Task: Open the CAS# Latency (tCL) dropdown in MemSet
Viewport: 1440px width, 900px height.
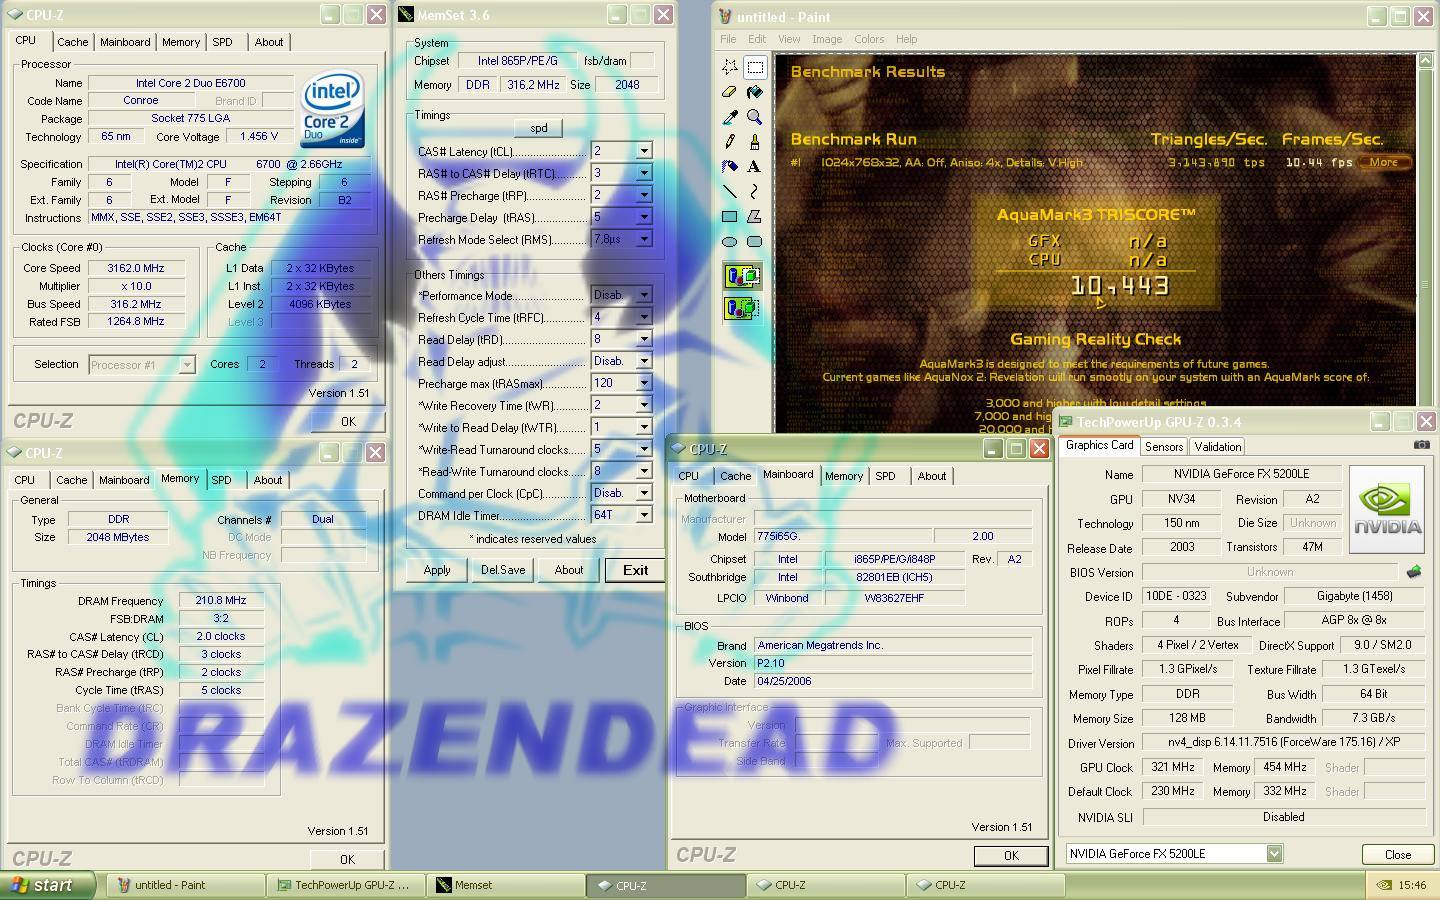Action: point(644,151)
